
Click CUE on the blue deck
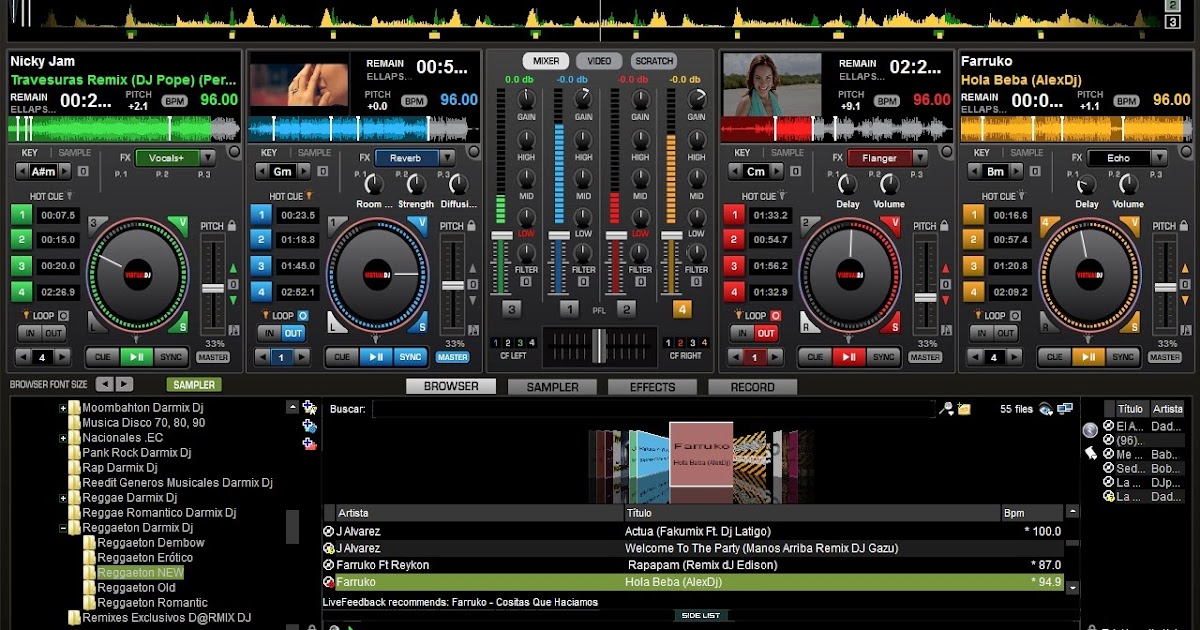[x=342, y=357]
